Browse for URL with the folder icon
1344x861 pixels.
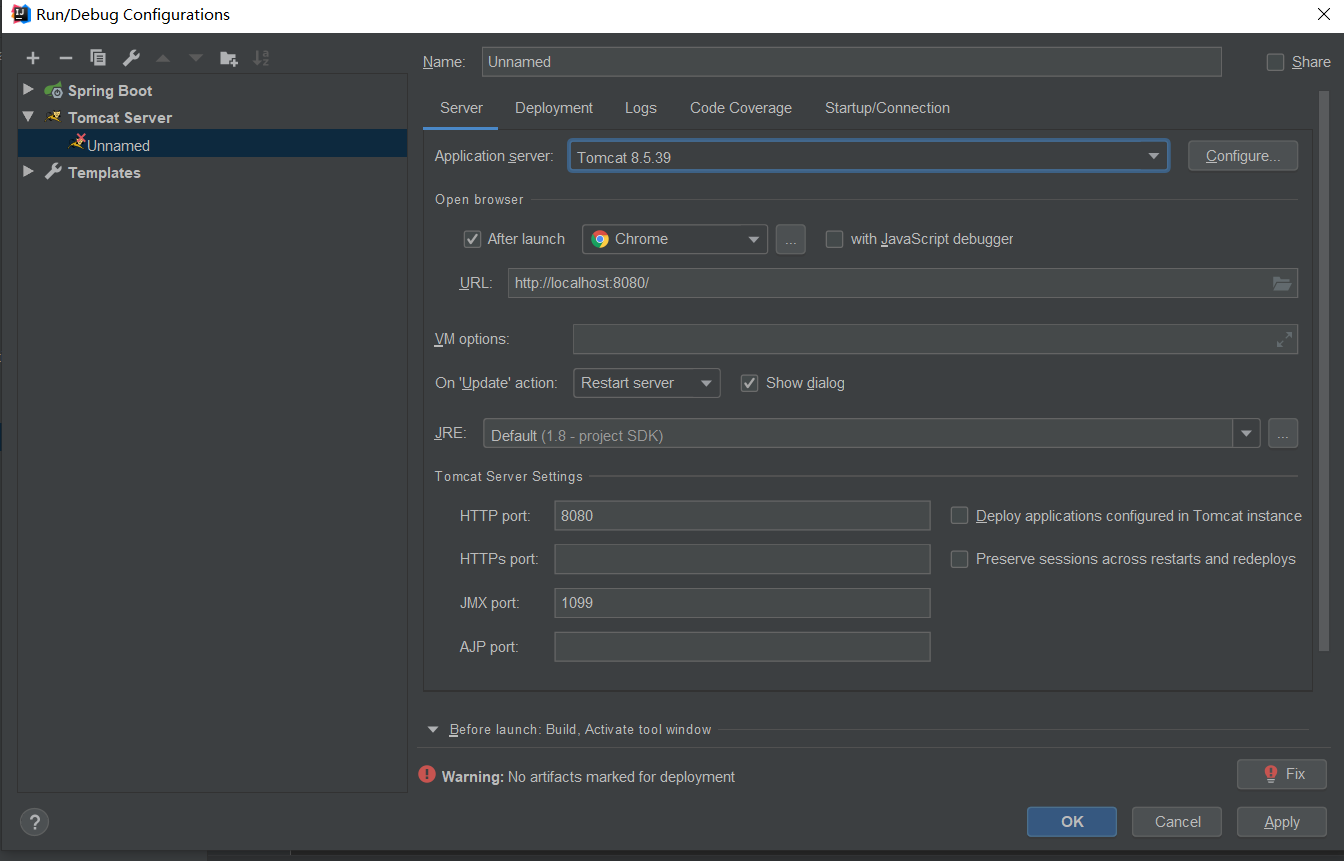click(1282, 283)
